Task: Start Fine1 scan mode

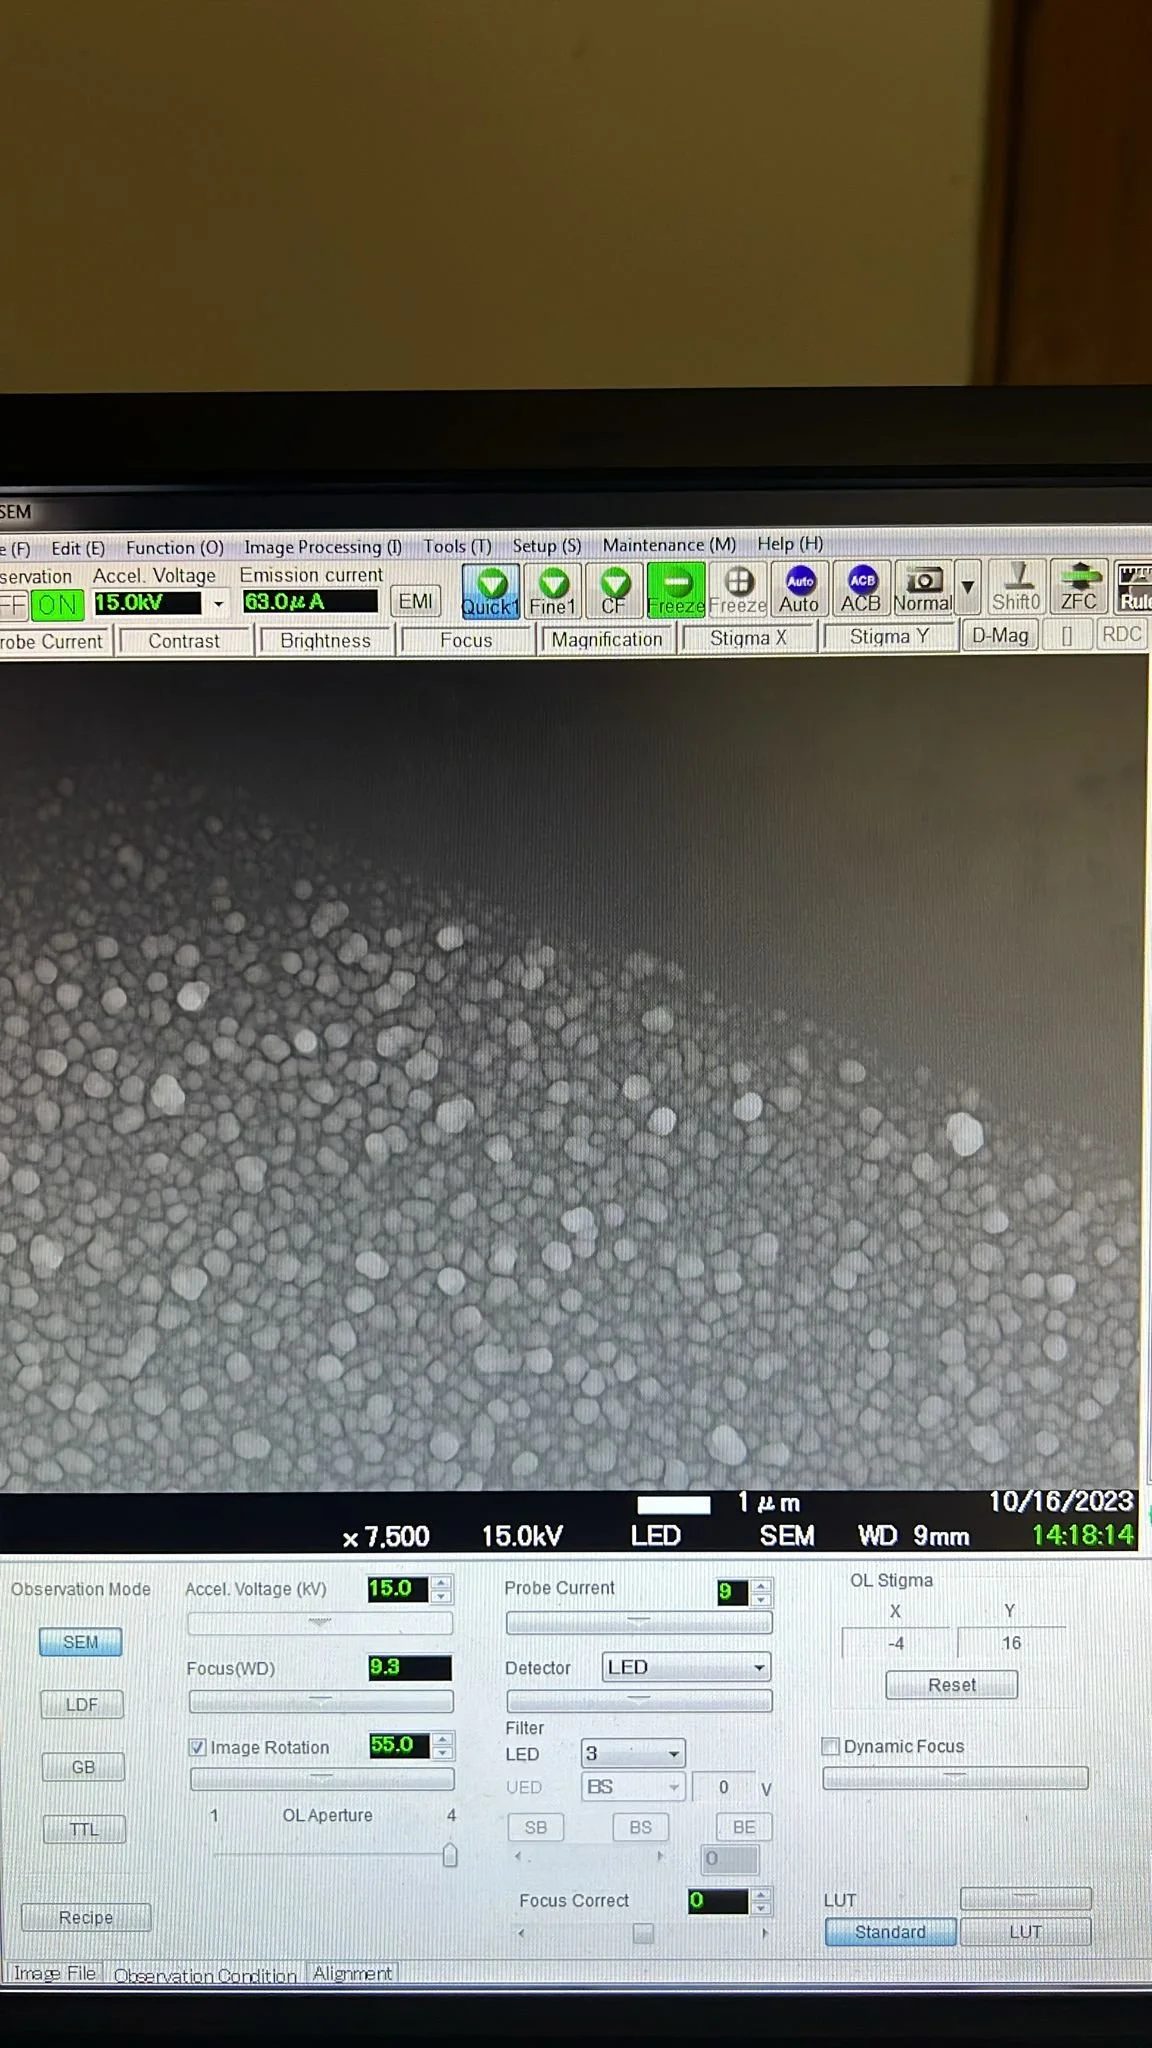Action: tap(553, 591)
